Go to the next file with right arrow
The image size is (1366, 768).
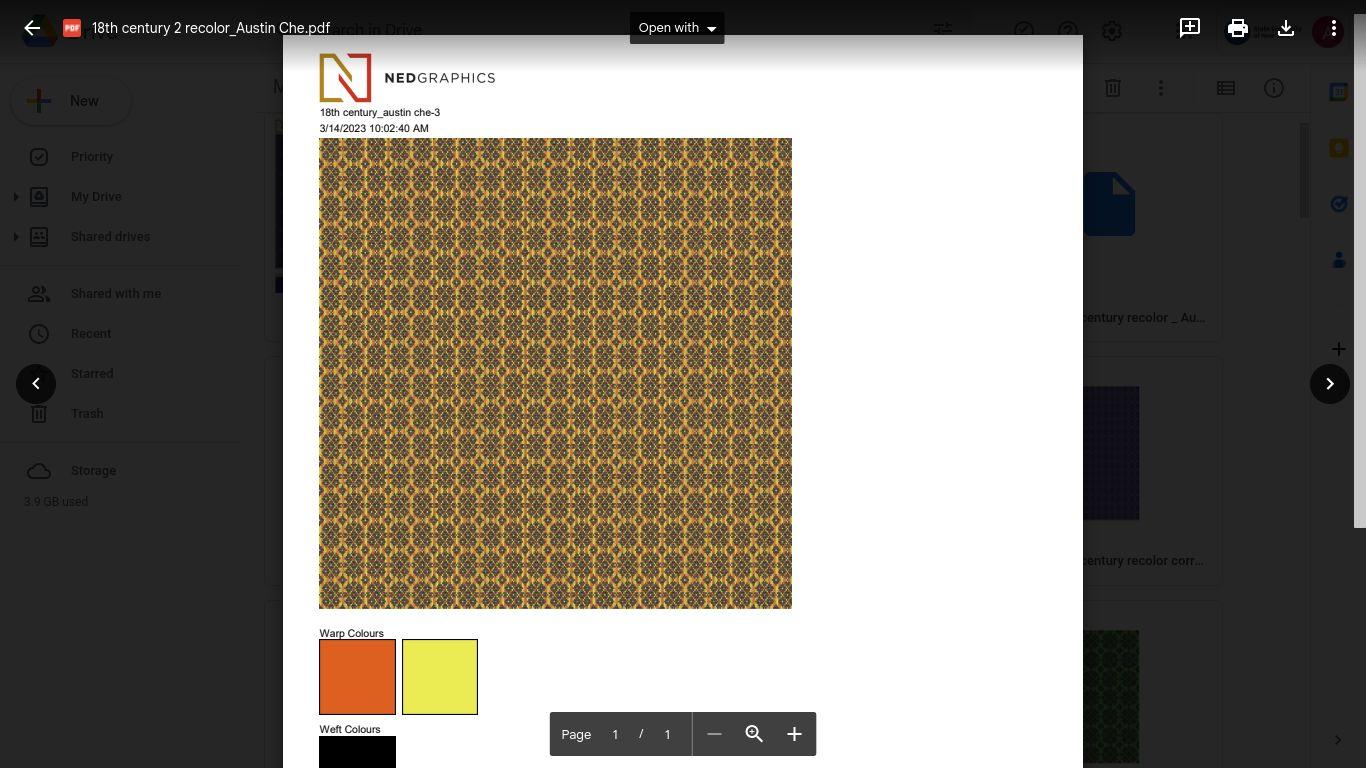[x=1330, y=384]
